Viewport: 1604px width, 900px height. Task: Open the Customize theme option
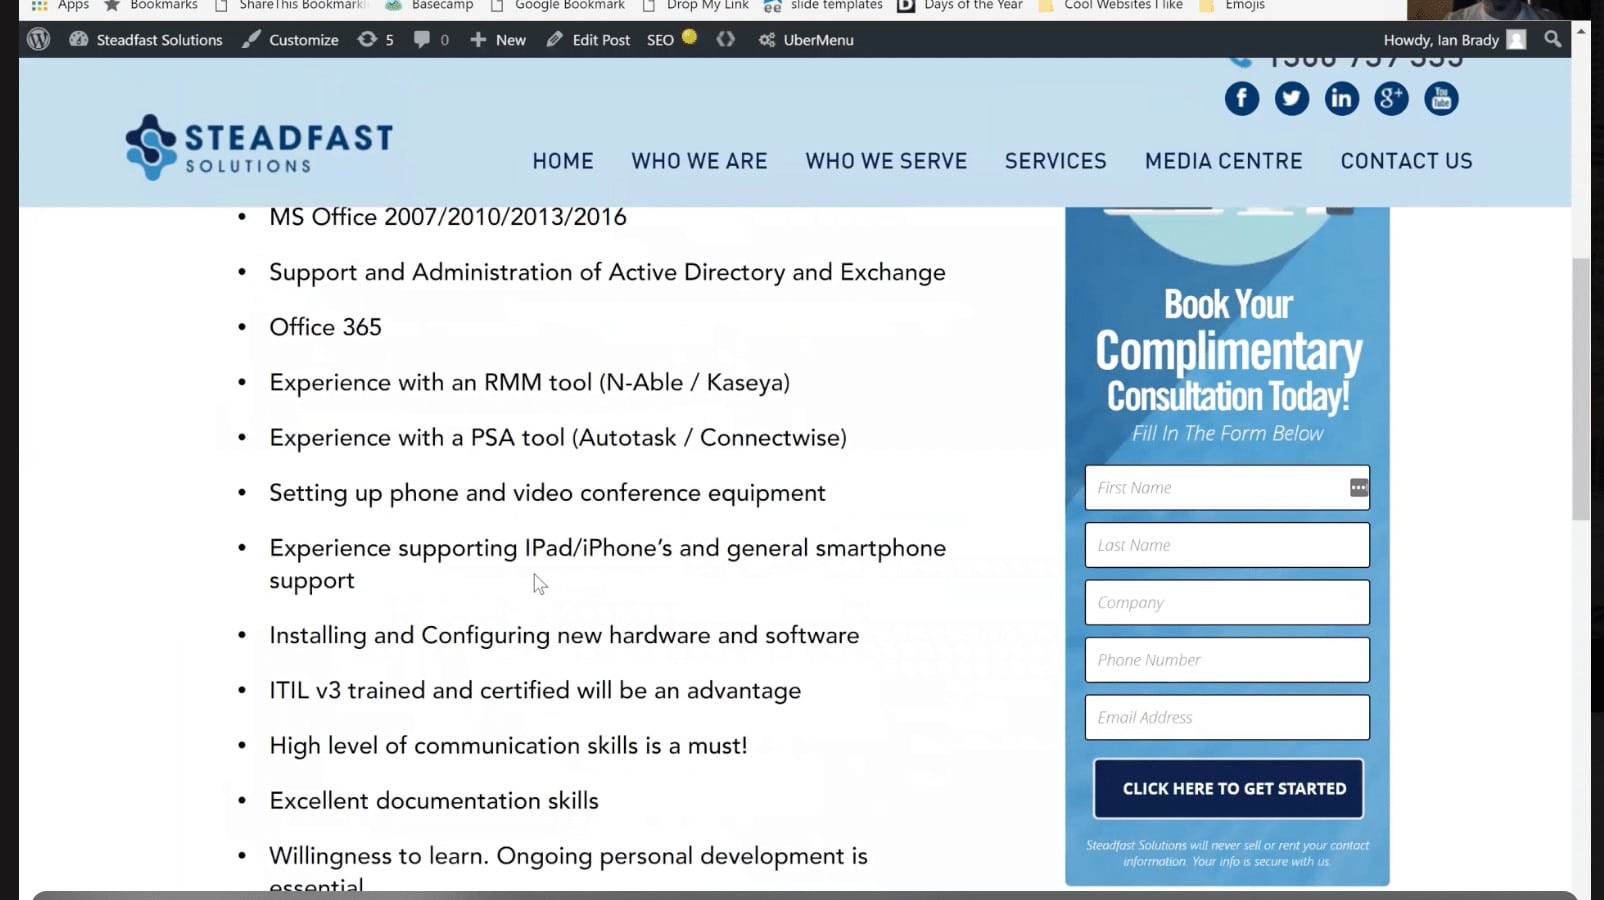pyautogui.click(x=291, y=40)
